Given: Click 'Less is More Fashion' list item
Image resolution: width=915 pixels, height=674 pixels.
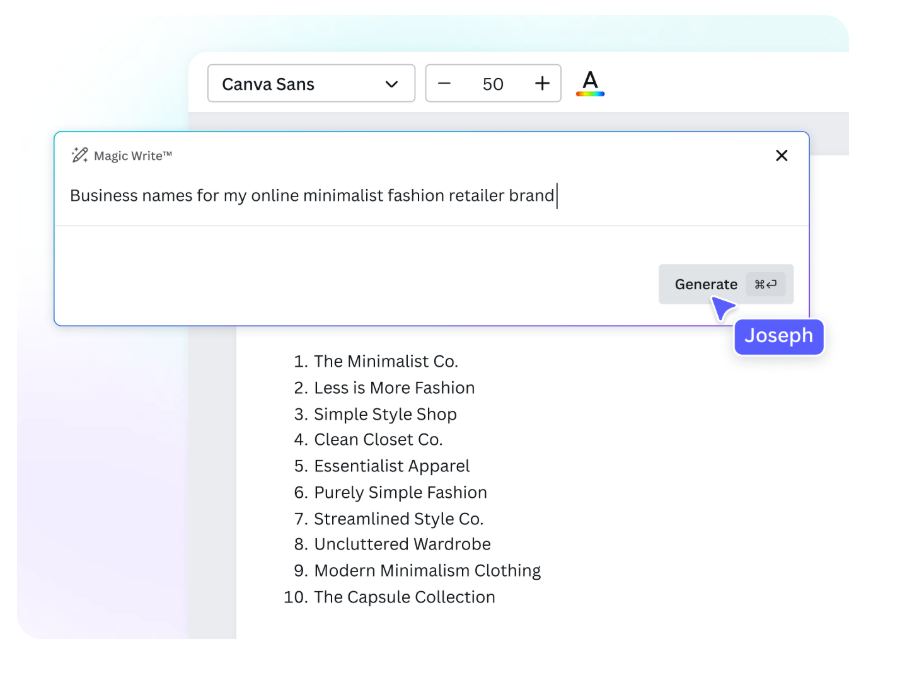Looking at the screenshot, I should [394, 387].
